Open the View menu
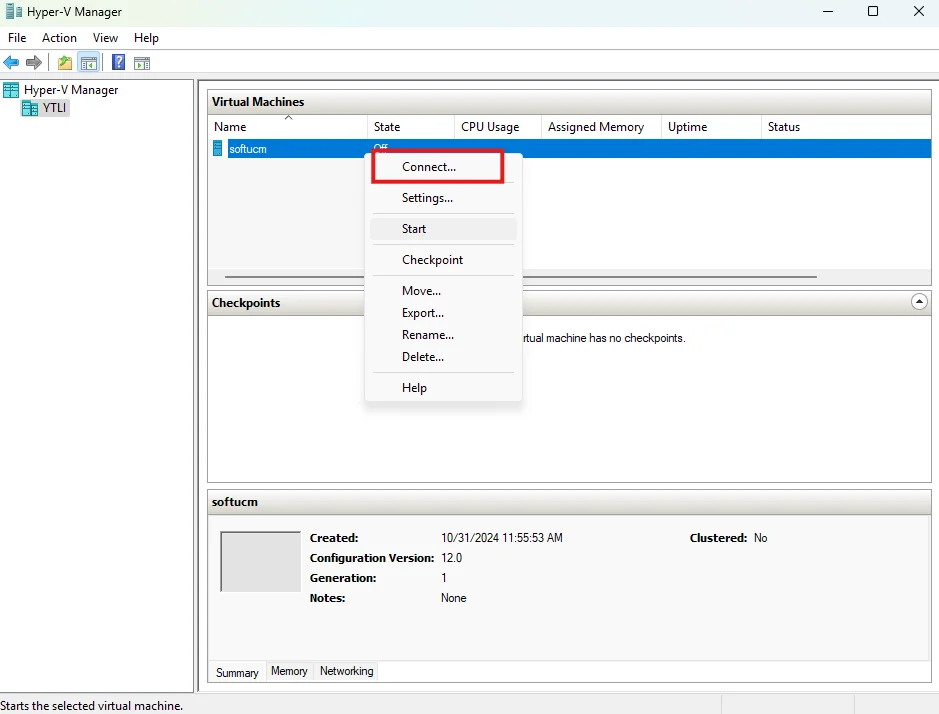 (105, 38)
